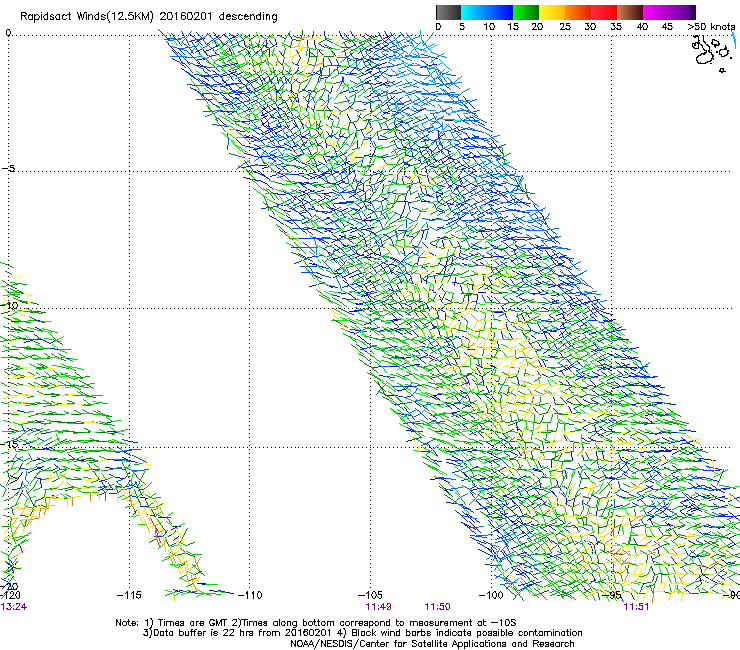
Task: Click the '-10' latitude axis label
Action: tap(9, 305)
